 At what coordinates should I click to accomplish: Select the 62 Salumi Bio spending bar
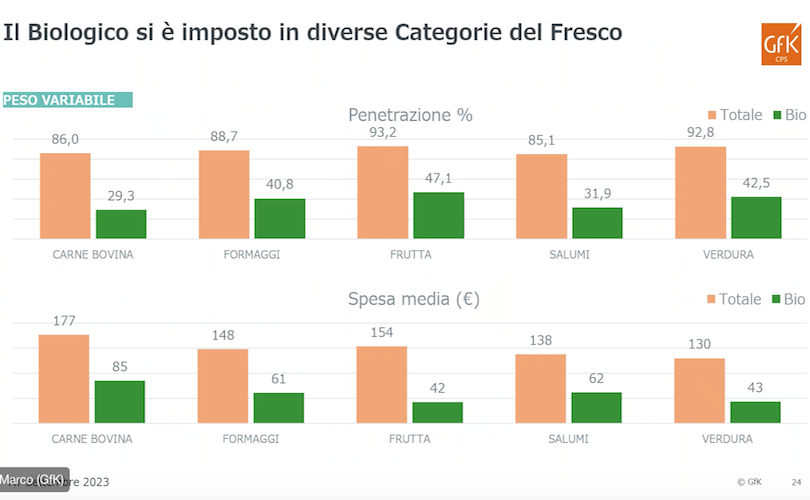(x=596, y=407)
